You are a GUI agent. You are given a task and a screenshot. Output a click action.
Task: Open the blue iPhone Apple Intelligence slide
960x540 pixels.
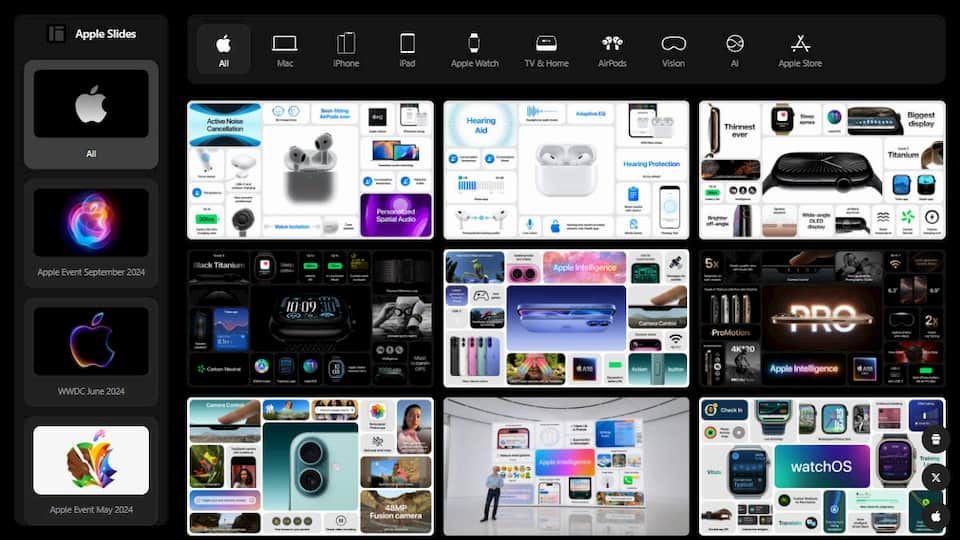[x=566, y=318]
